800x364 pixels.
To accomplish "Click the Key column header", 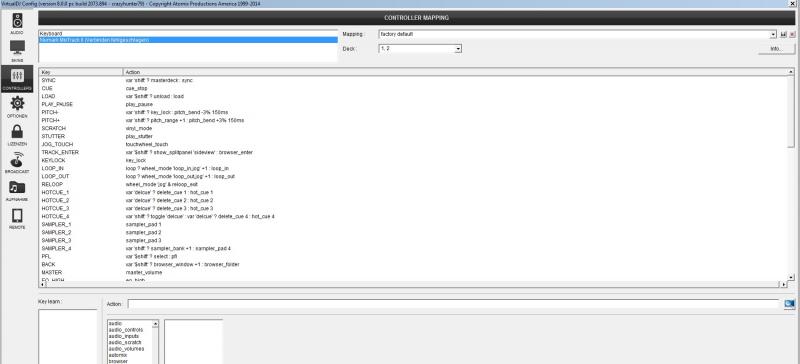I will pyautogui.click(x=81, y=72).
